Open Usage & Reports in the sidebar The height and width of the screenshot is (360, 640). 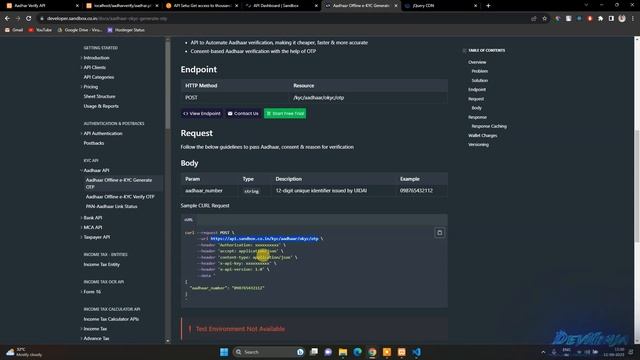point(101,106)
